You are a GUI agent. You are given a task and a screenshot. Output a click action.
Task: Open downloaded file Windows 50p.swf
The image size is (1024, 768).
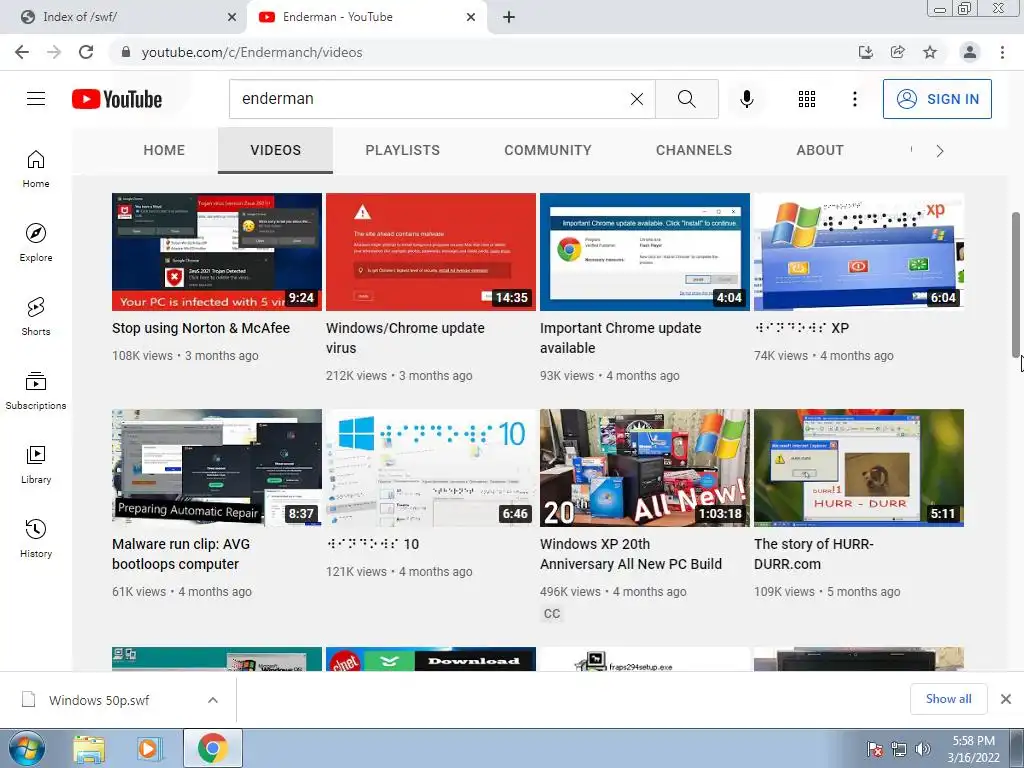99,700
